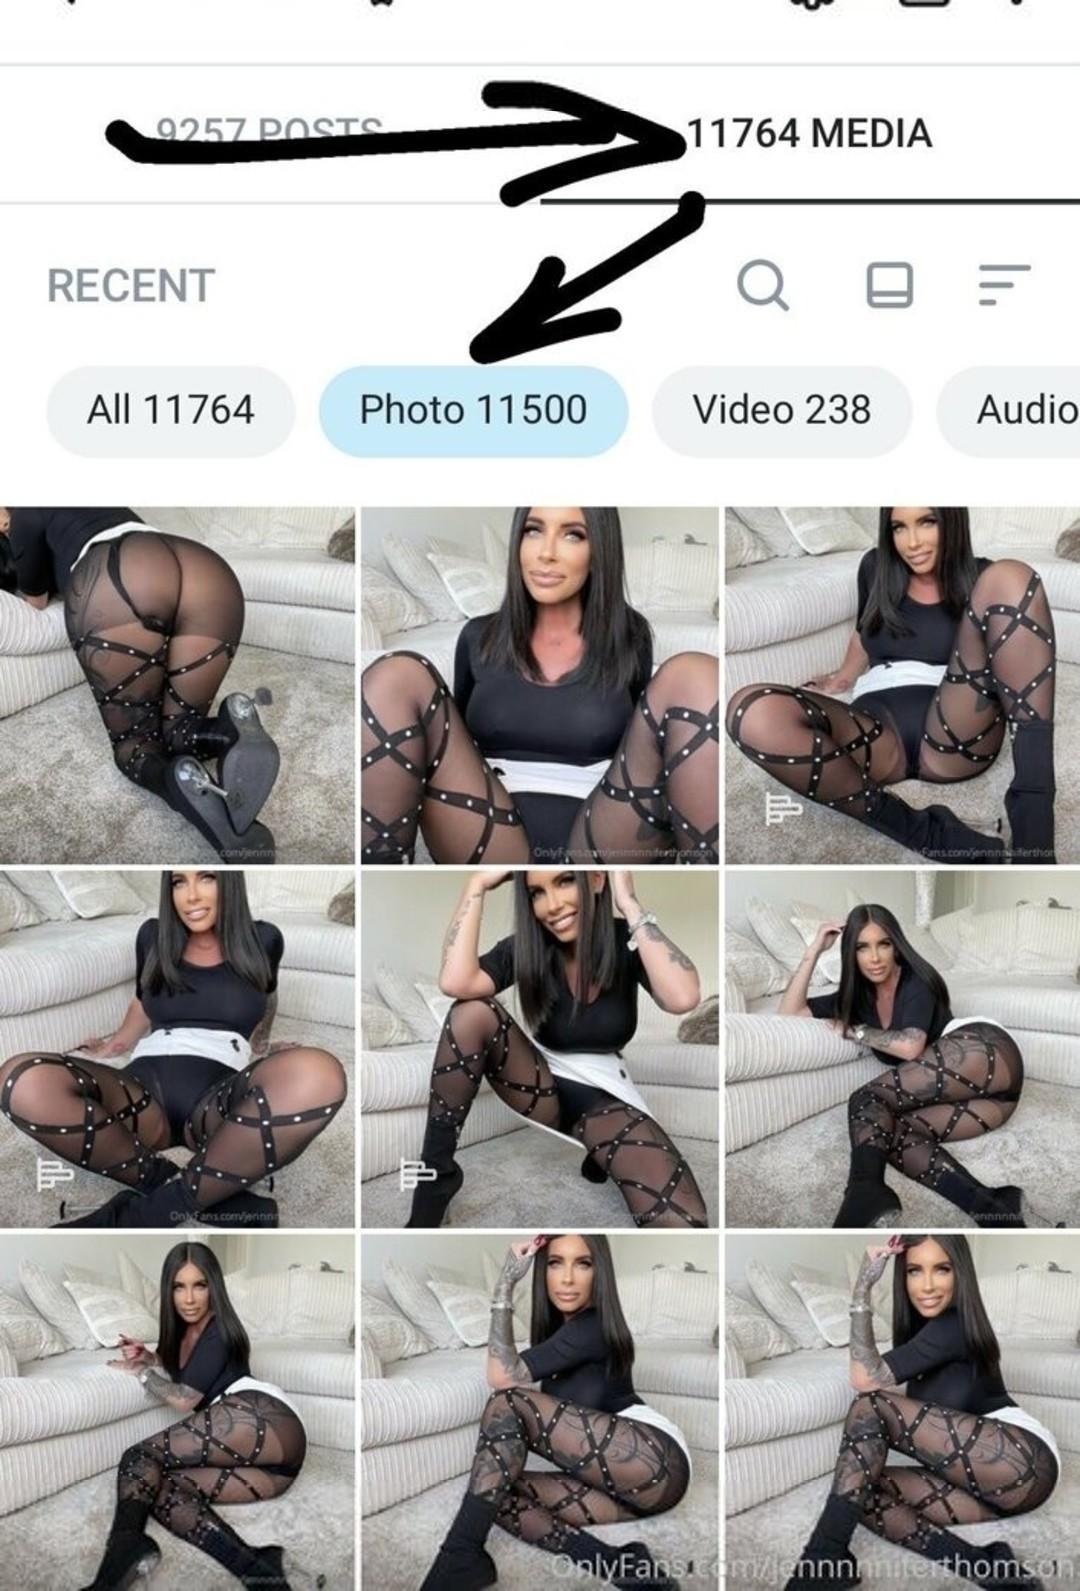Filter by Video 238 chip
This screenshot has height=1591, width=1080.
pyautogui.click(x=782, y=410)
